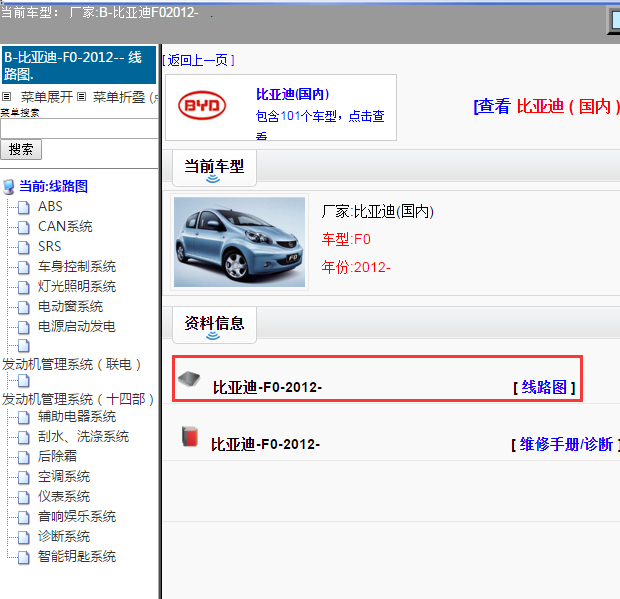
Task: Click 包含101个车型，点击查看 link
Action: pyautogui.click(x=320, y=125)
